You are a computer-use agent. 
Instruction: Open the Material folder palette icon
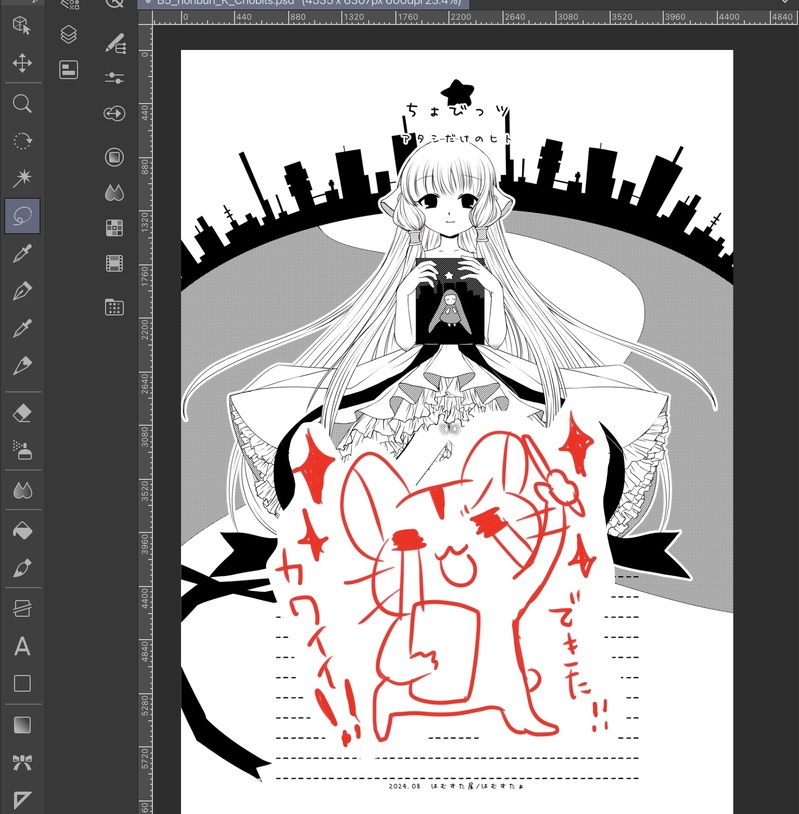[114, 307]
